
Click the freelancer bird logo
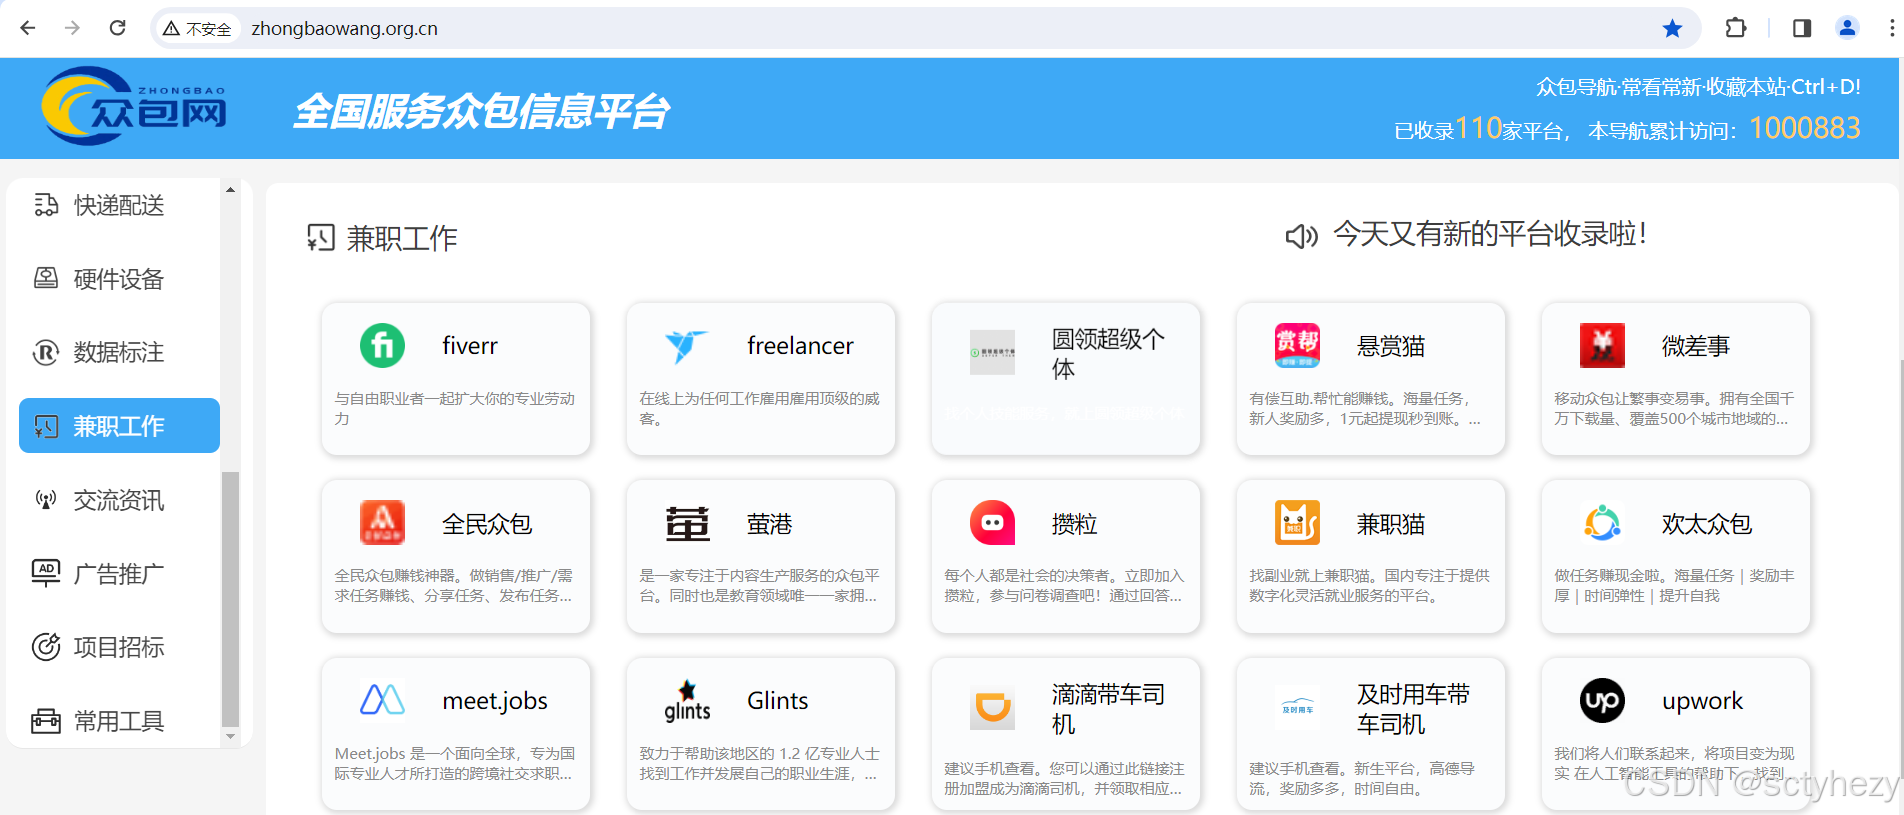(687, 346)
